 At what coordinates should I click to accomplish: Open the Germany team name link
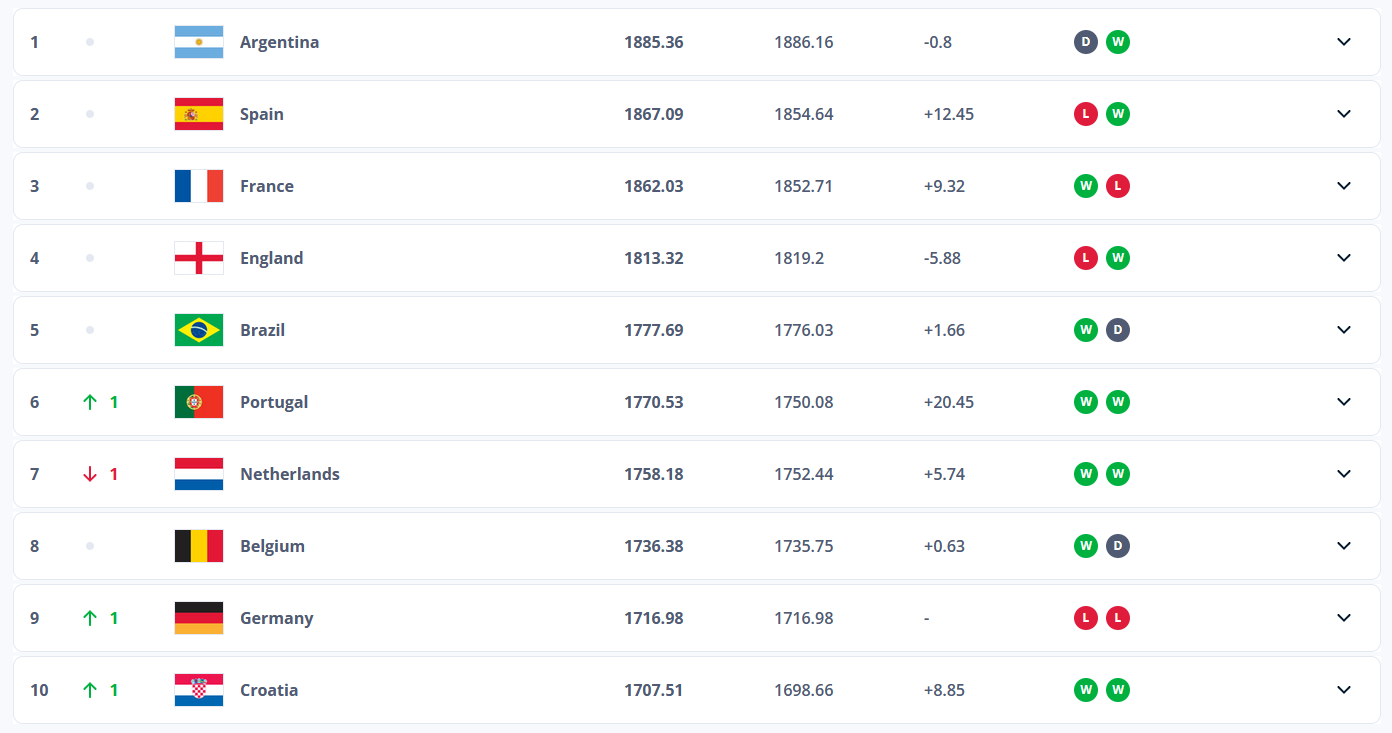[276, 618]
